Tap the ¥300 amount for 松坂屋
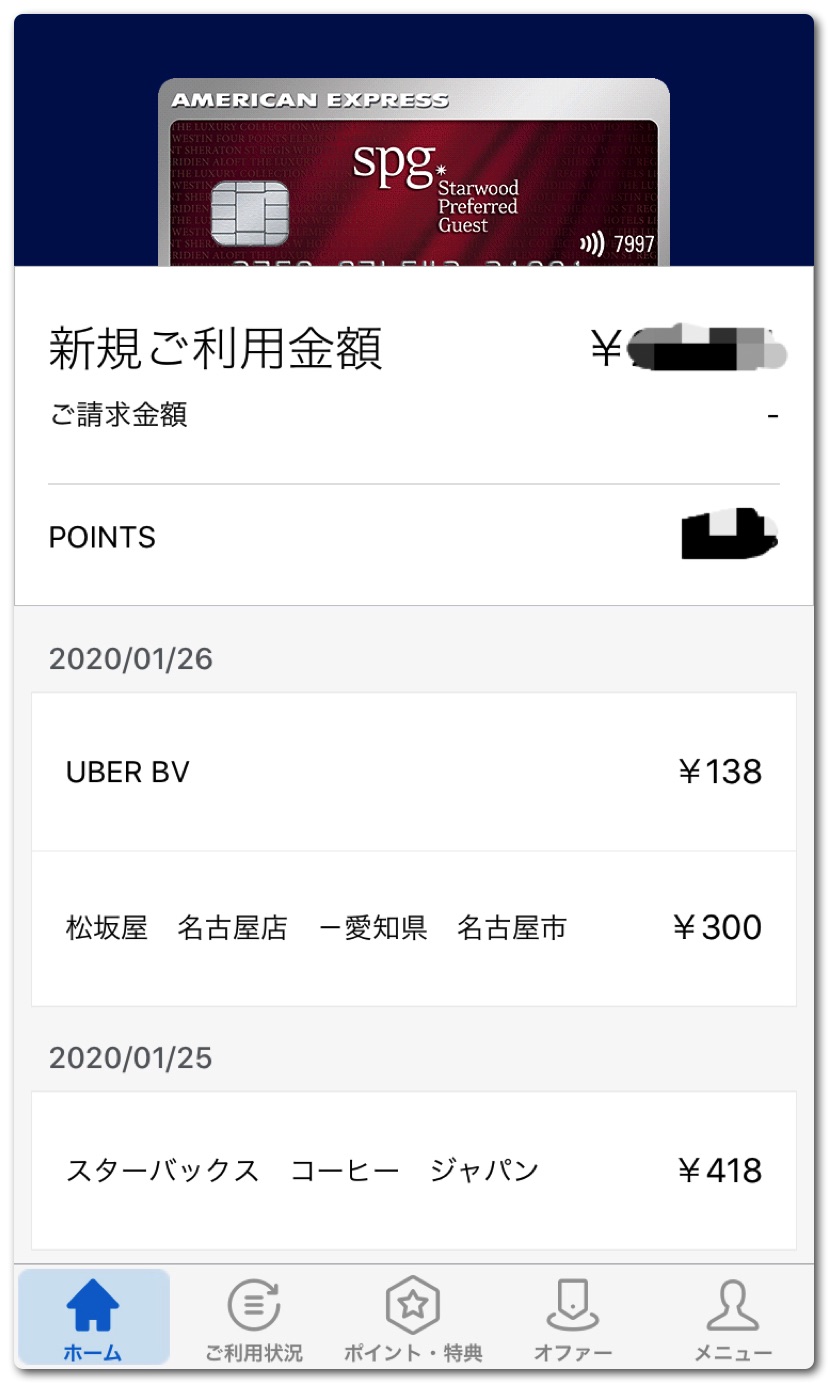 tap(718, 928)
